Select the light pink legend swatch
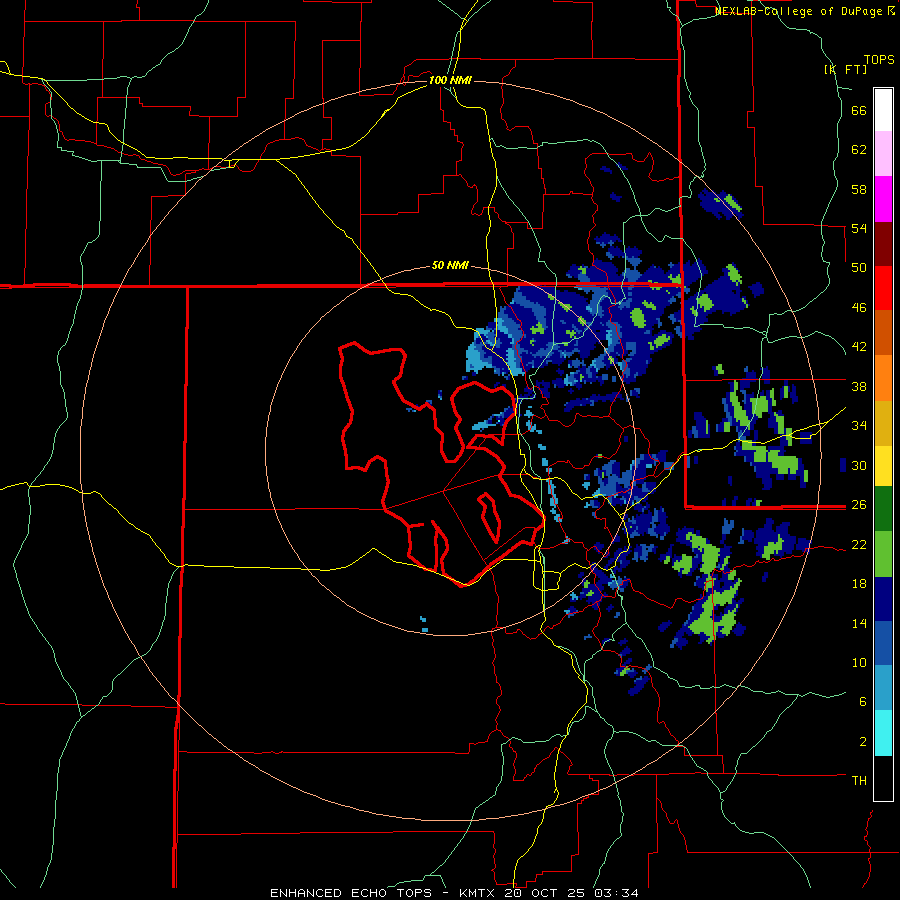 click(x=883, y=154)
